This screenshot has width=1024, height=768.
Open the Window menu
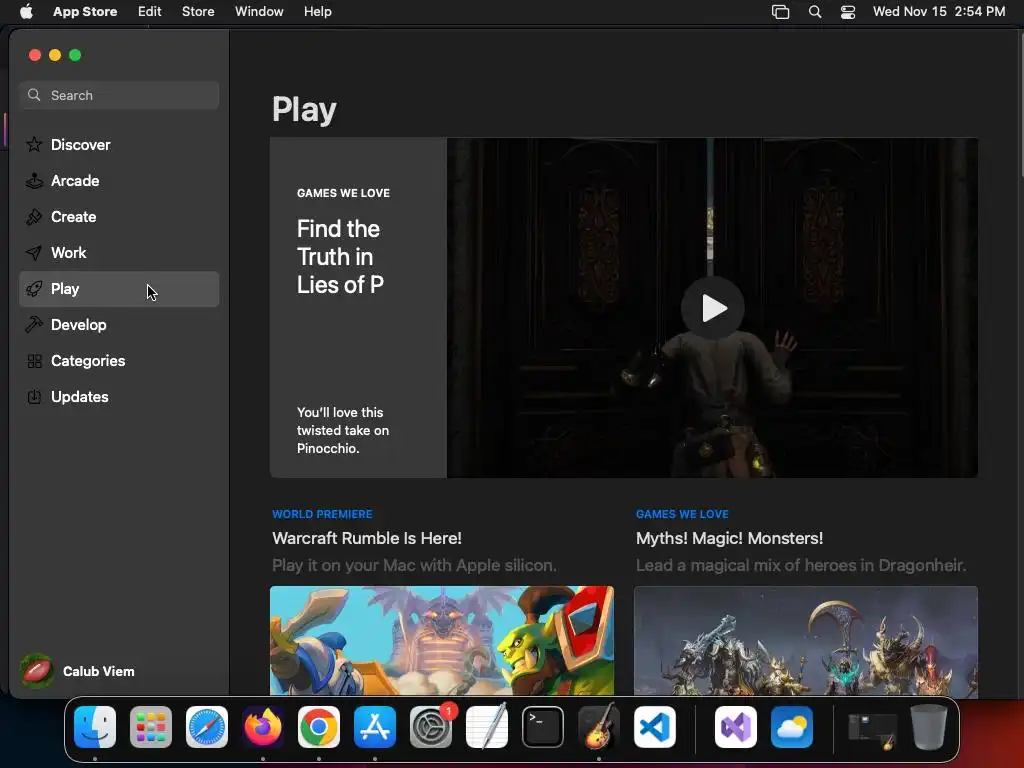point(259,12)
